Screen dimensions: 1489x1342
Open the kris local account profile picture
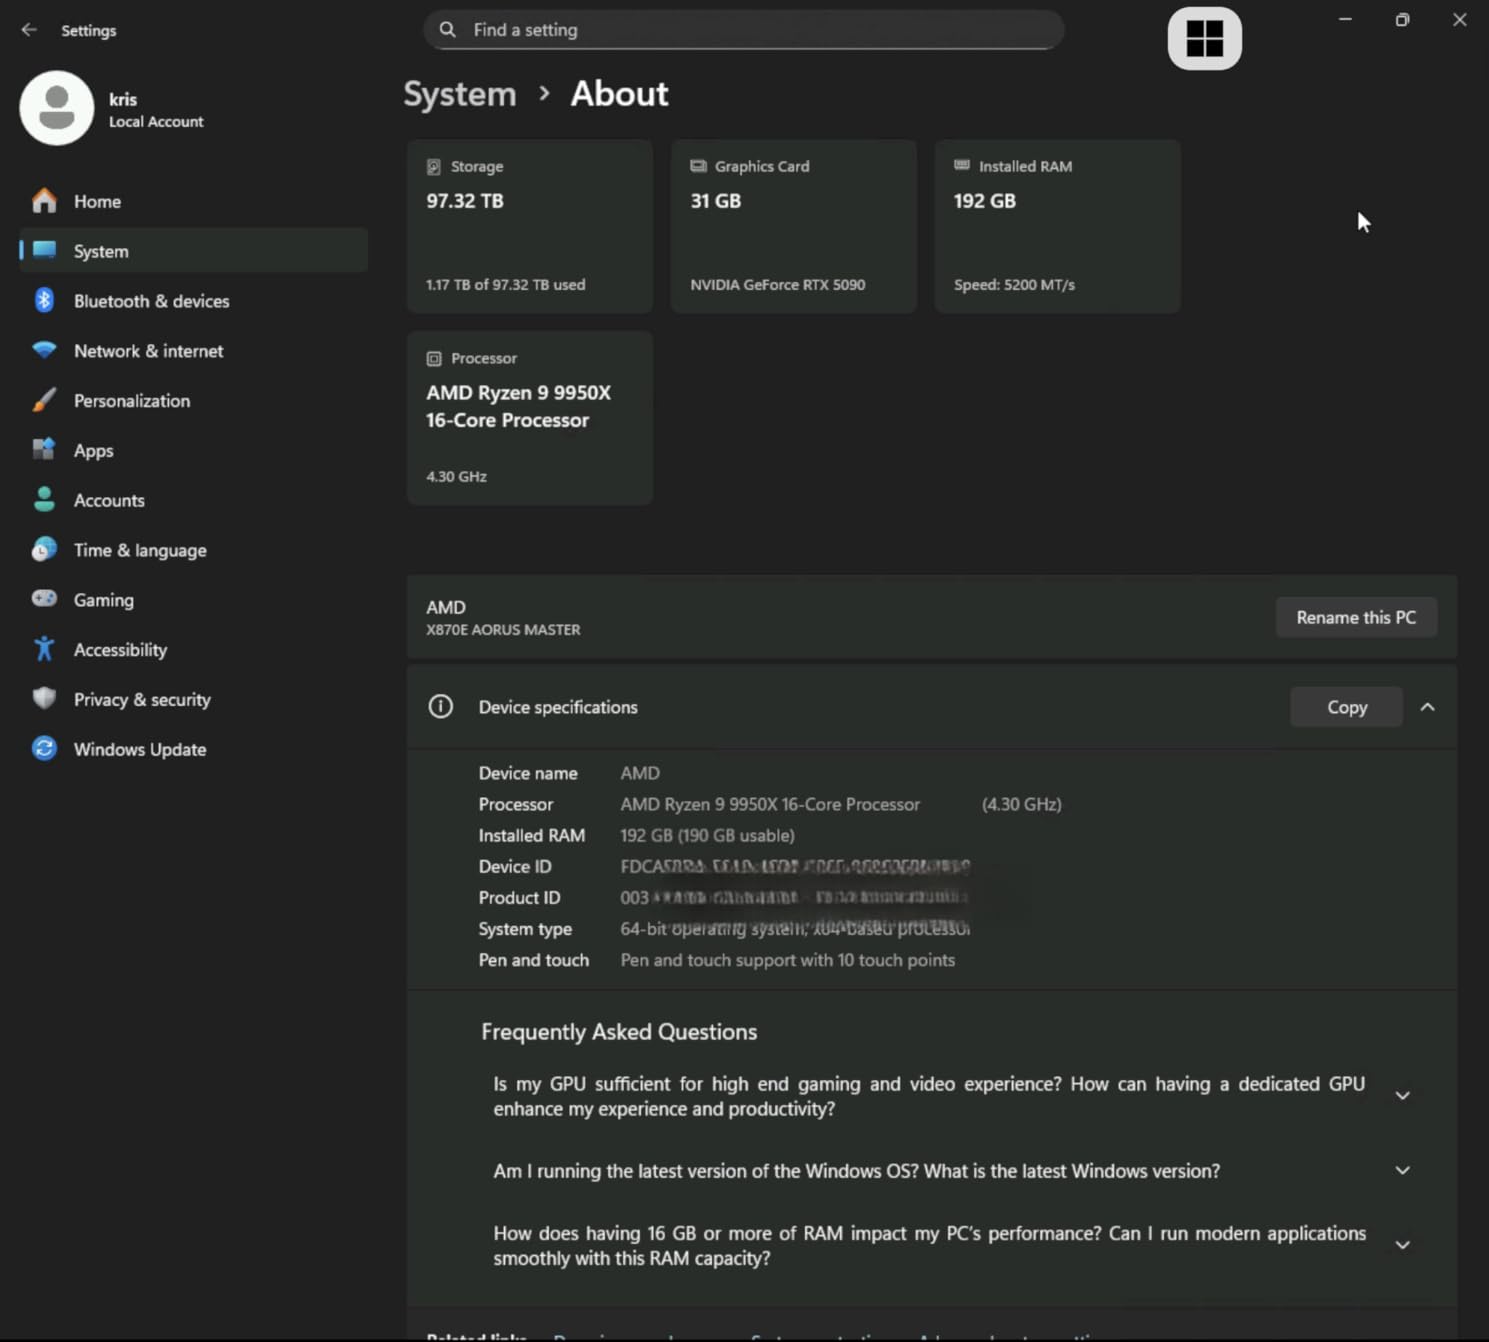point(57,108)
